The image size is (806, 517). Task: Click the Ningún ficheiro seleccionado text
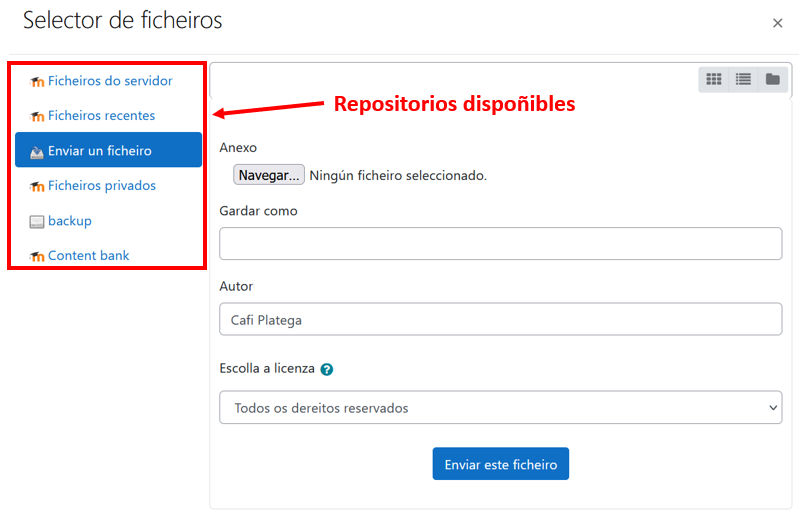click(398, 176)
